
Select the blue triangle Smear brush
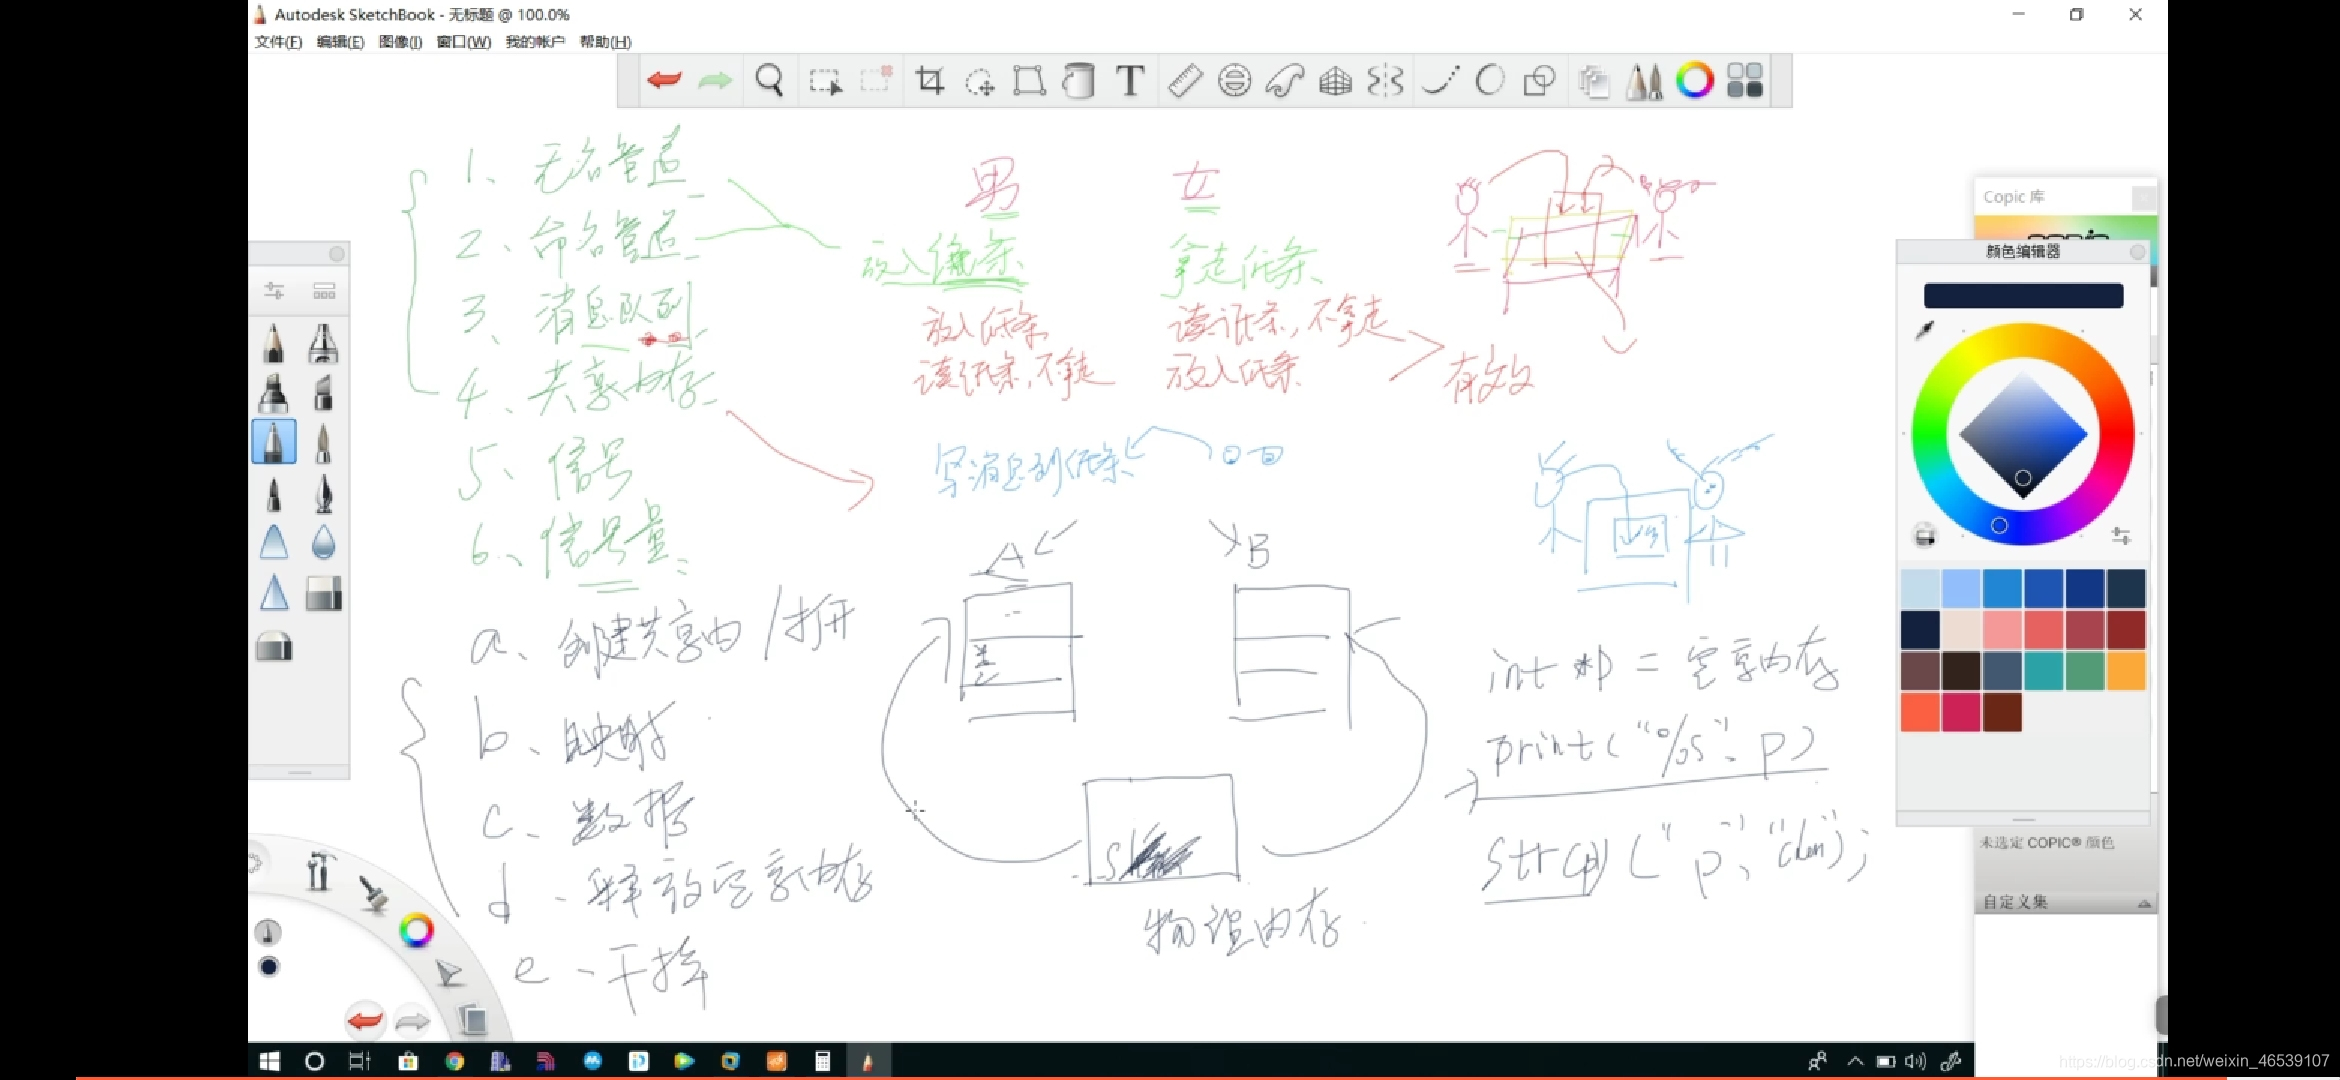(x=274, y=543)
